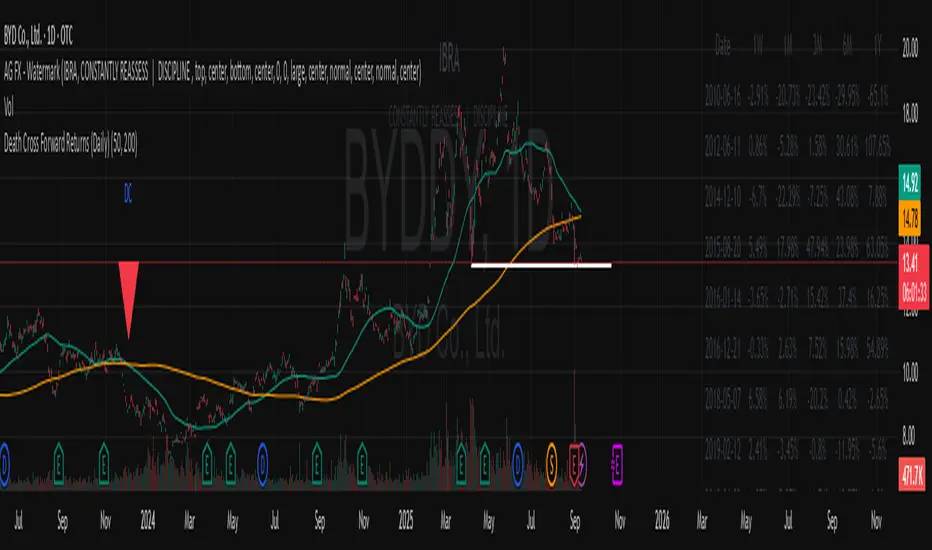932x550 pixels.
Task: Select the white horizontal support line
Action: click(x=541, y=265)
